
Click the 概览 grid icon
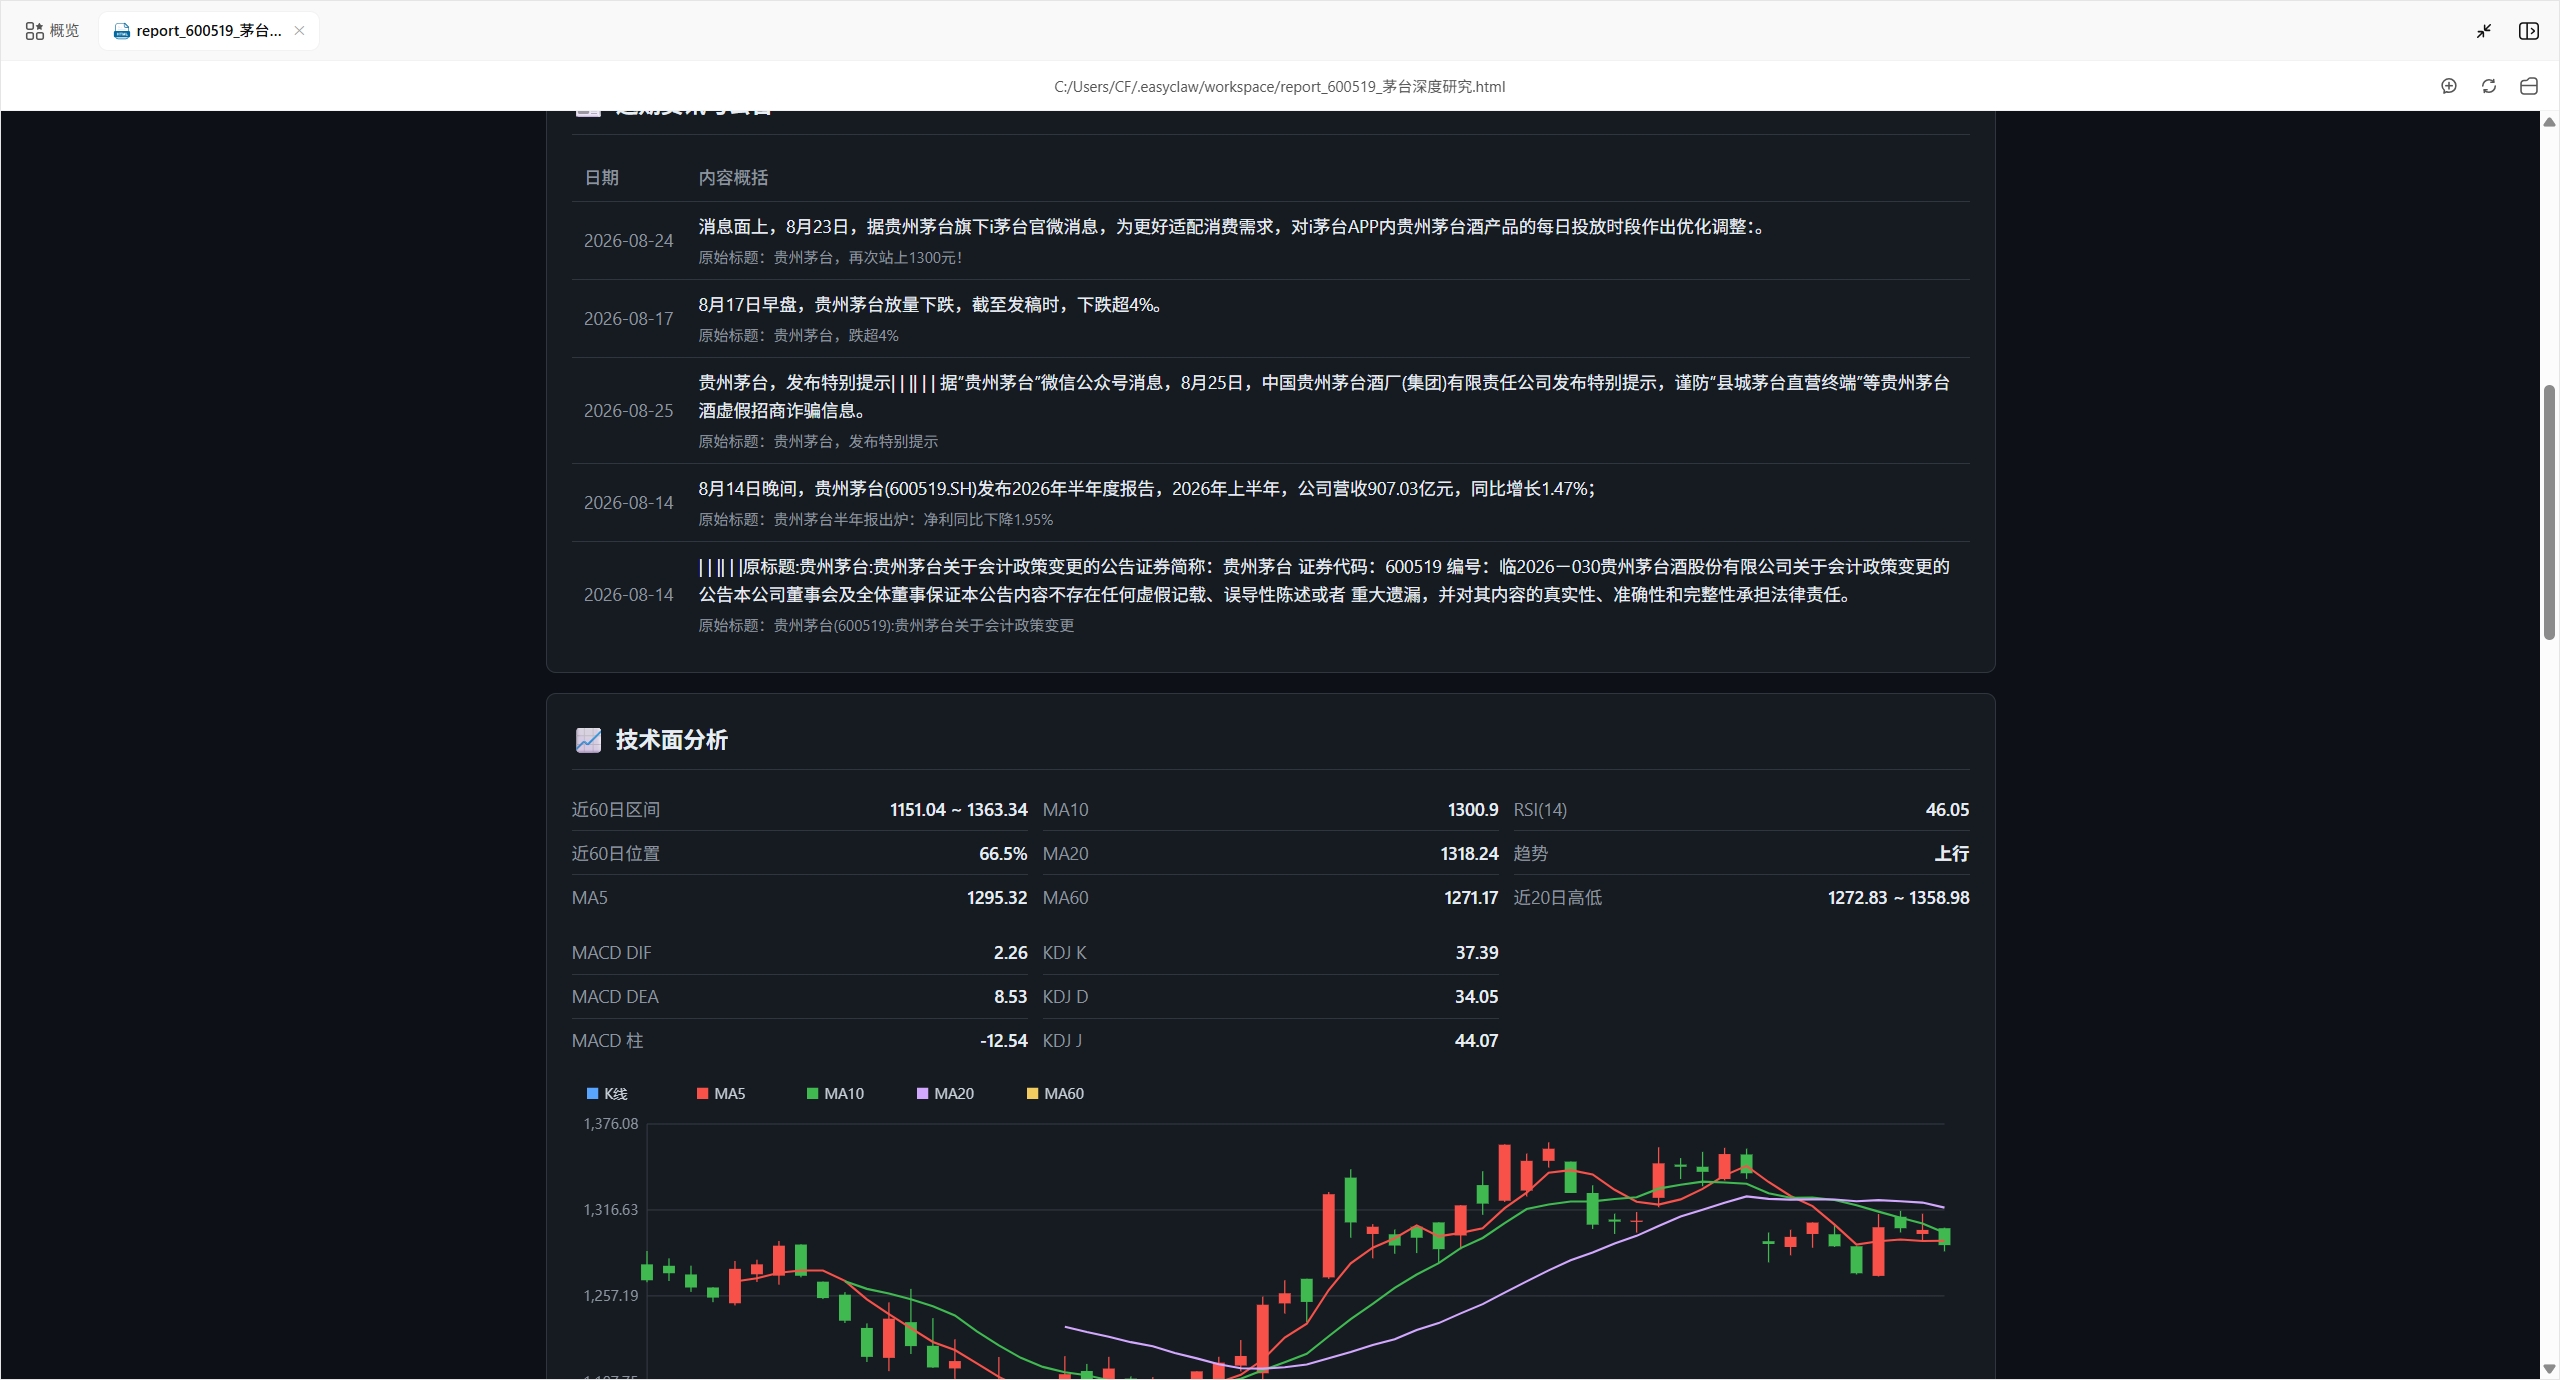(35, 31)
